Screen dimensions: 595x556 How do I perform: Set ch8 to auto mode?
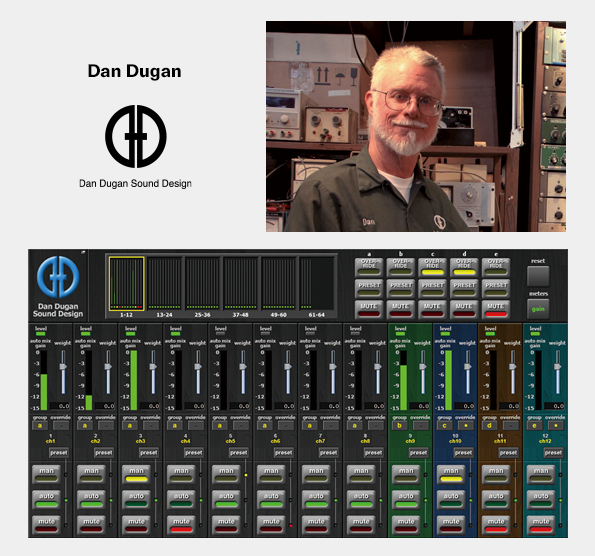361,499
